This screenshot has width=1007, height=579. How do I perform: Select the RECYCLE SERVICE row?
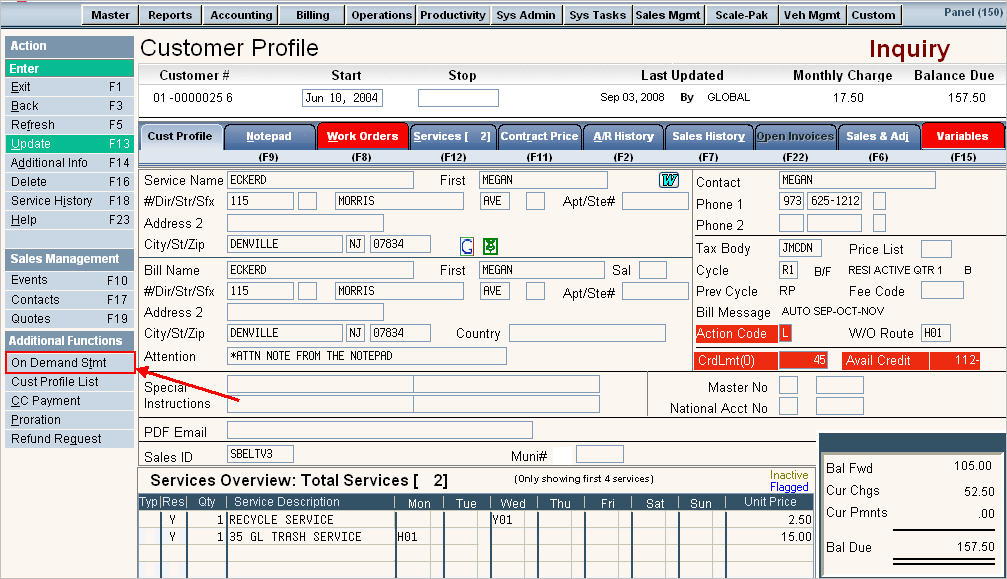(476, 519)
